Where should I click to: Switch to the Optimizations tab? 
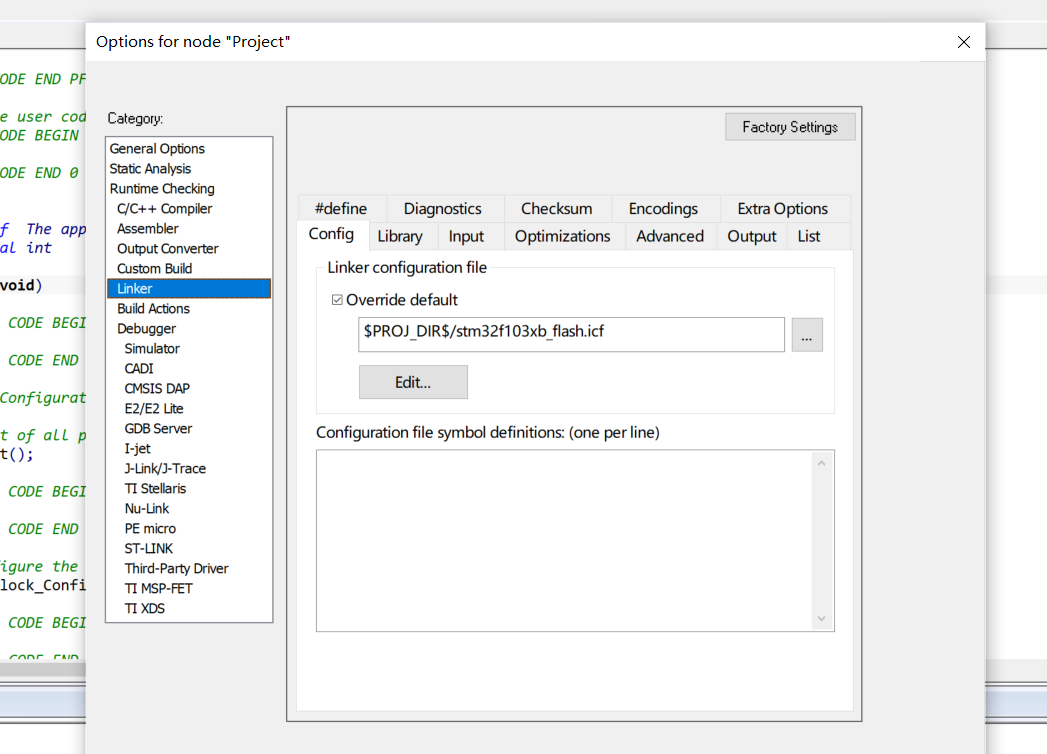pos(562,236)
